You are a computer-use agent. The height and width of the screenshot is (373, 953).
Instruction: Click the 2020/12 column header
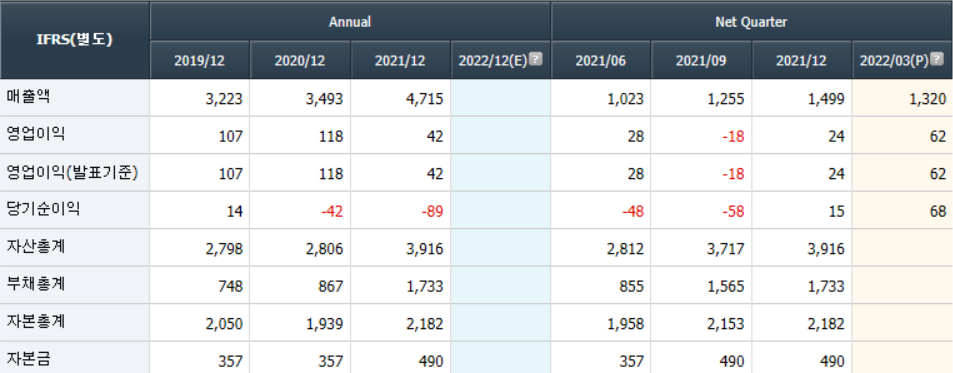coord(300,60)
